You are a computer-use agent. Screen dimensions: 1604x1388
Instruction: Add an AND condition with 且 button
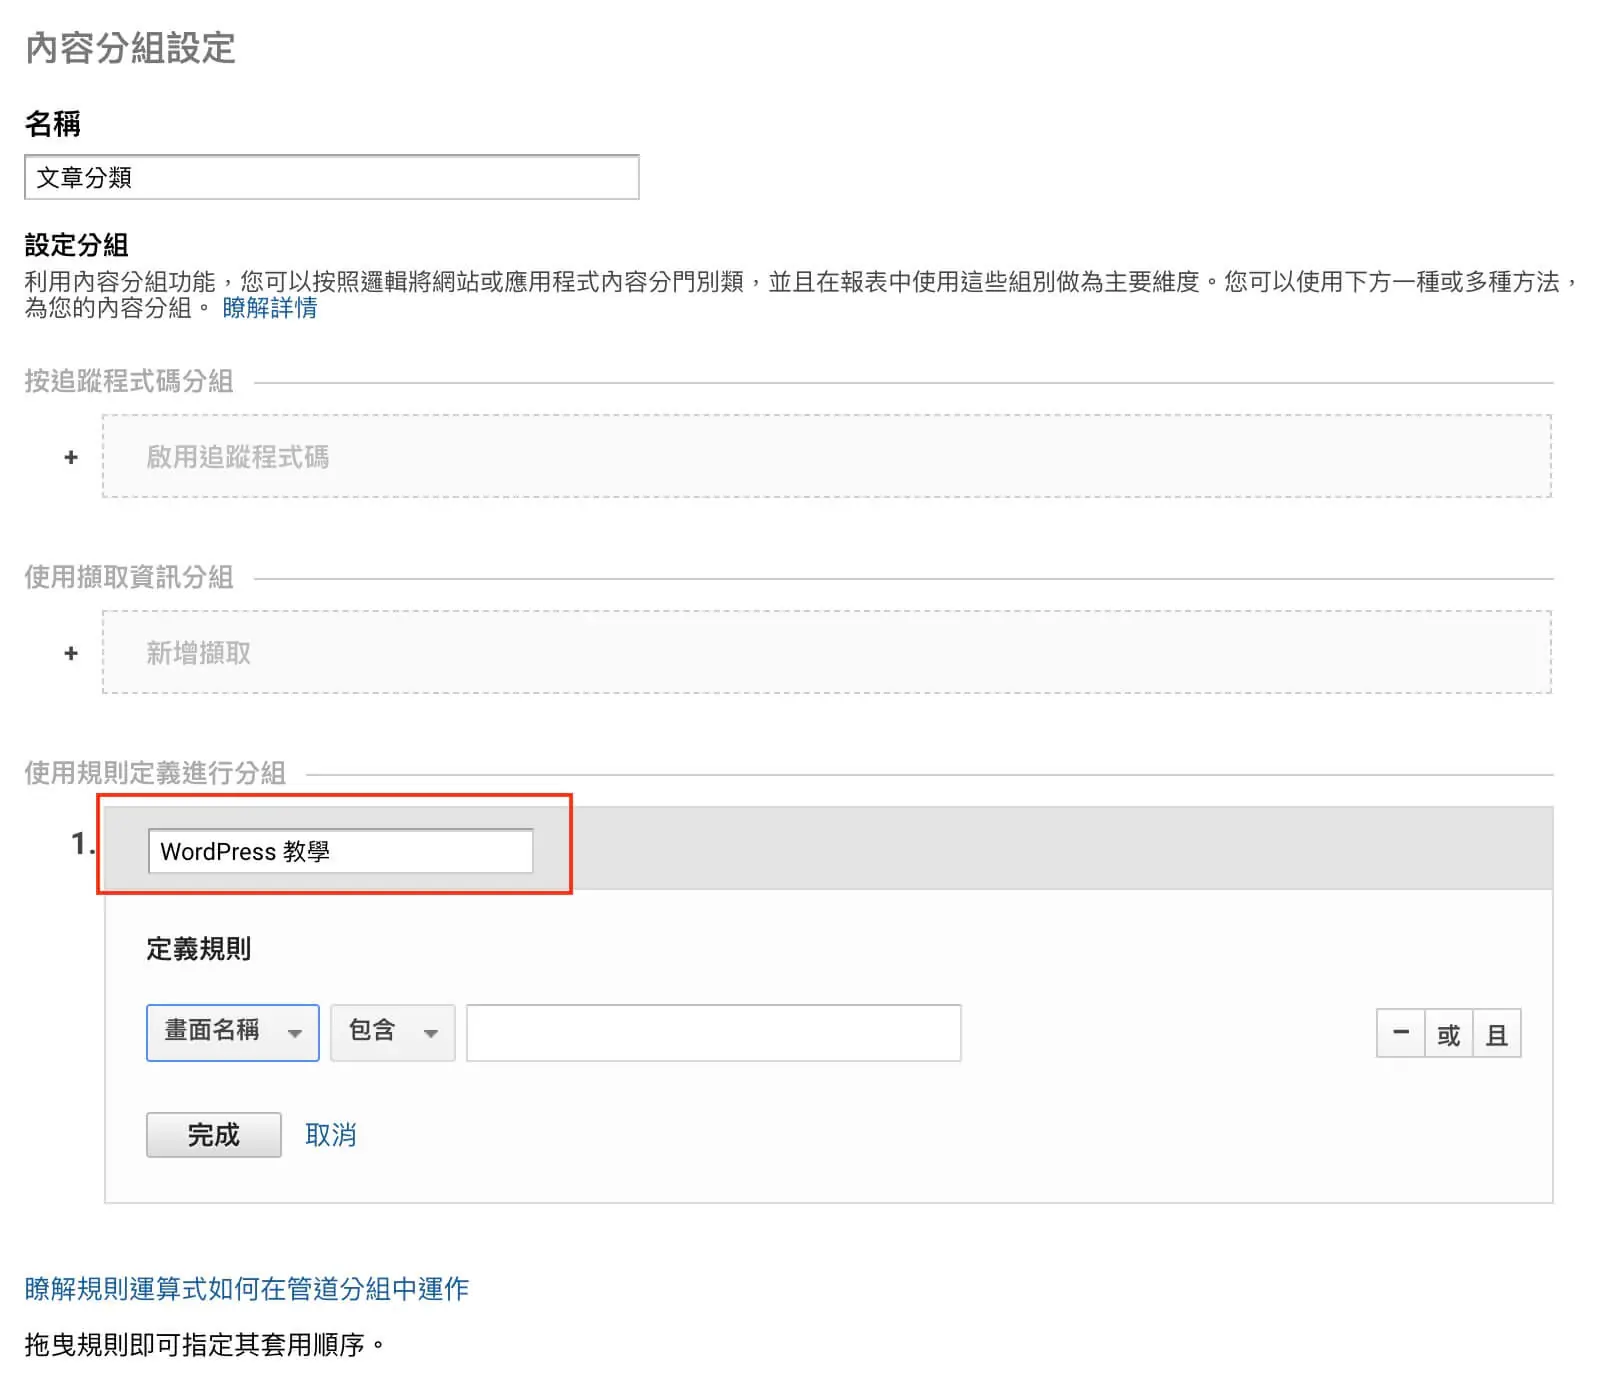[x=1496, y=1033]
